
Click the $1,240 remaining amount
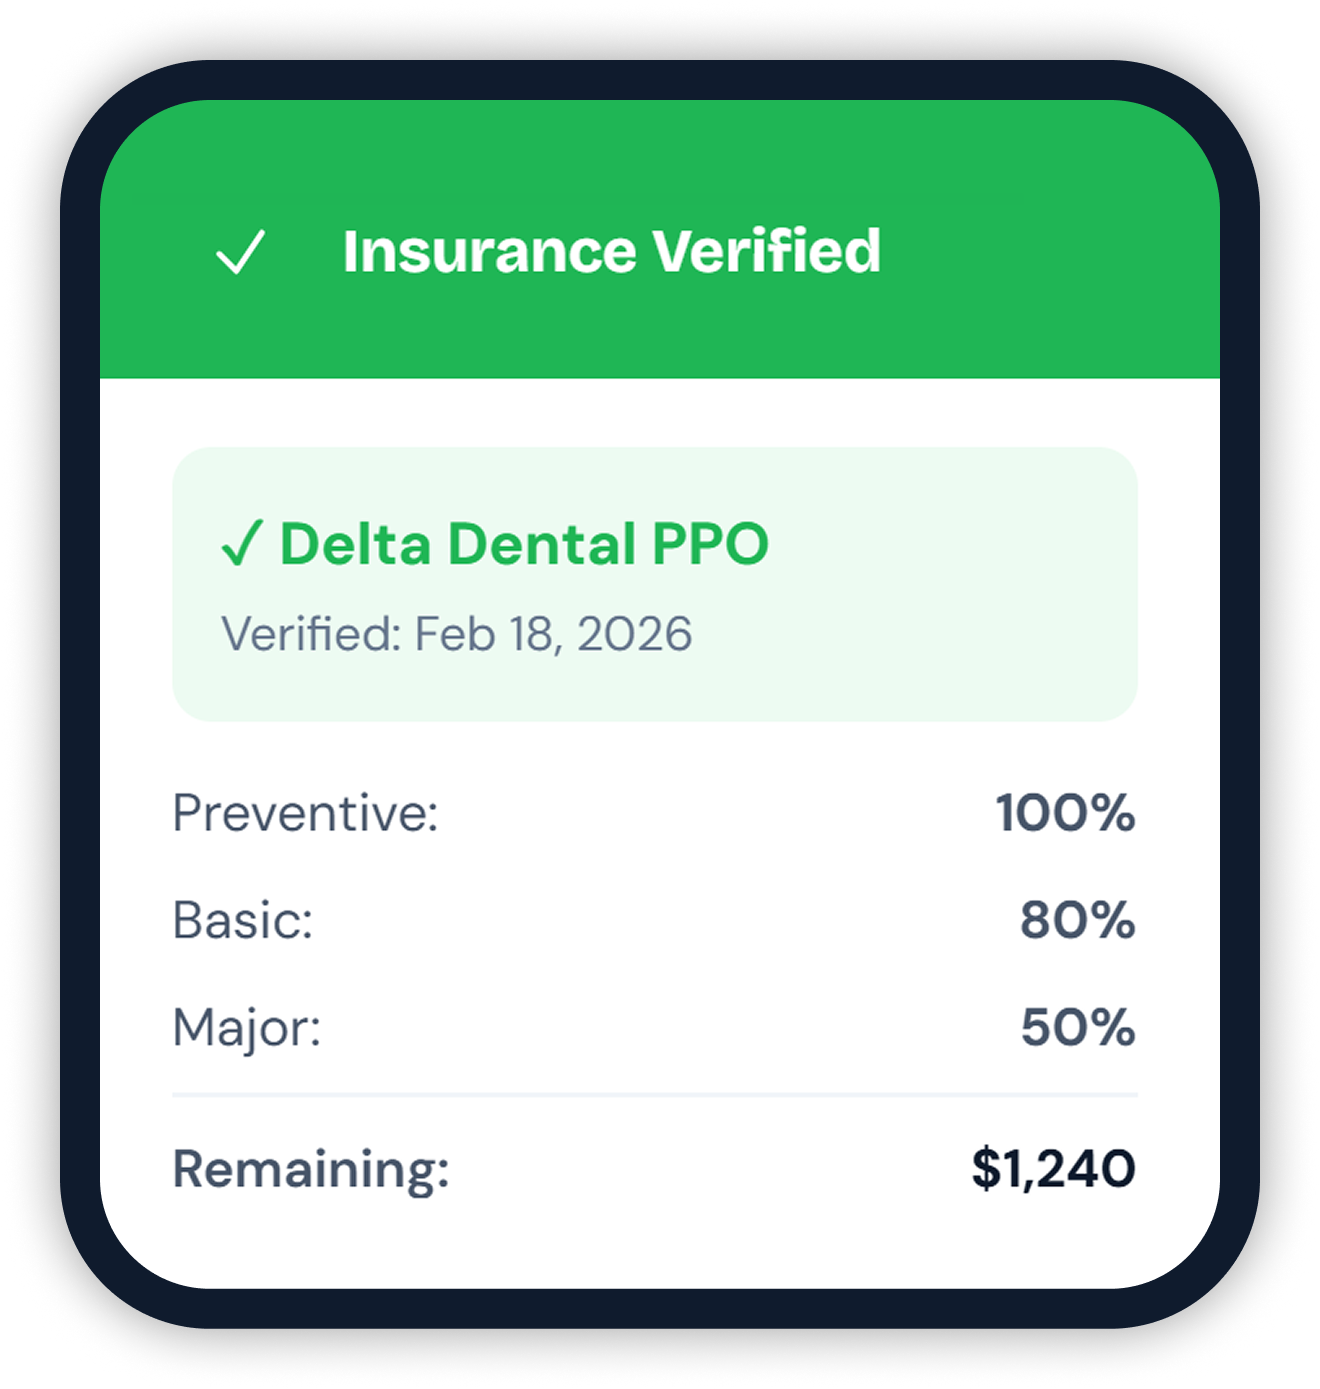1053,1168
